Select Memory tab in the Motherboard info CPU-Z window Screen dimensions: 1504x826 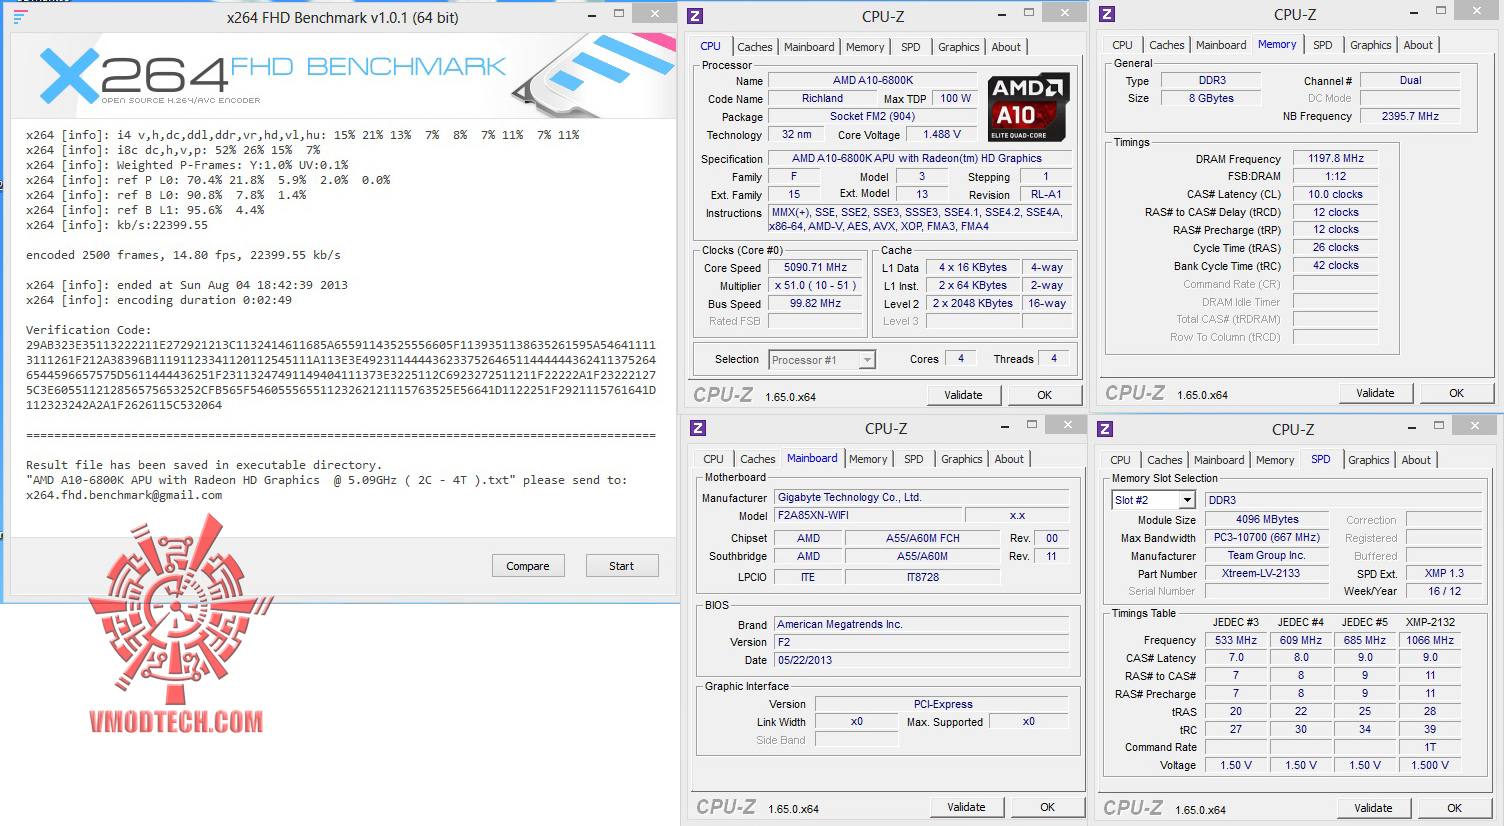coord(868,459)
